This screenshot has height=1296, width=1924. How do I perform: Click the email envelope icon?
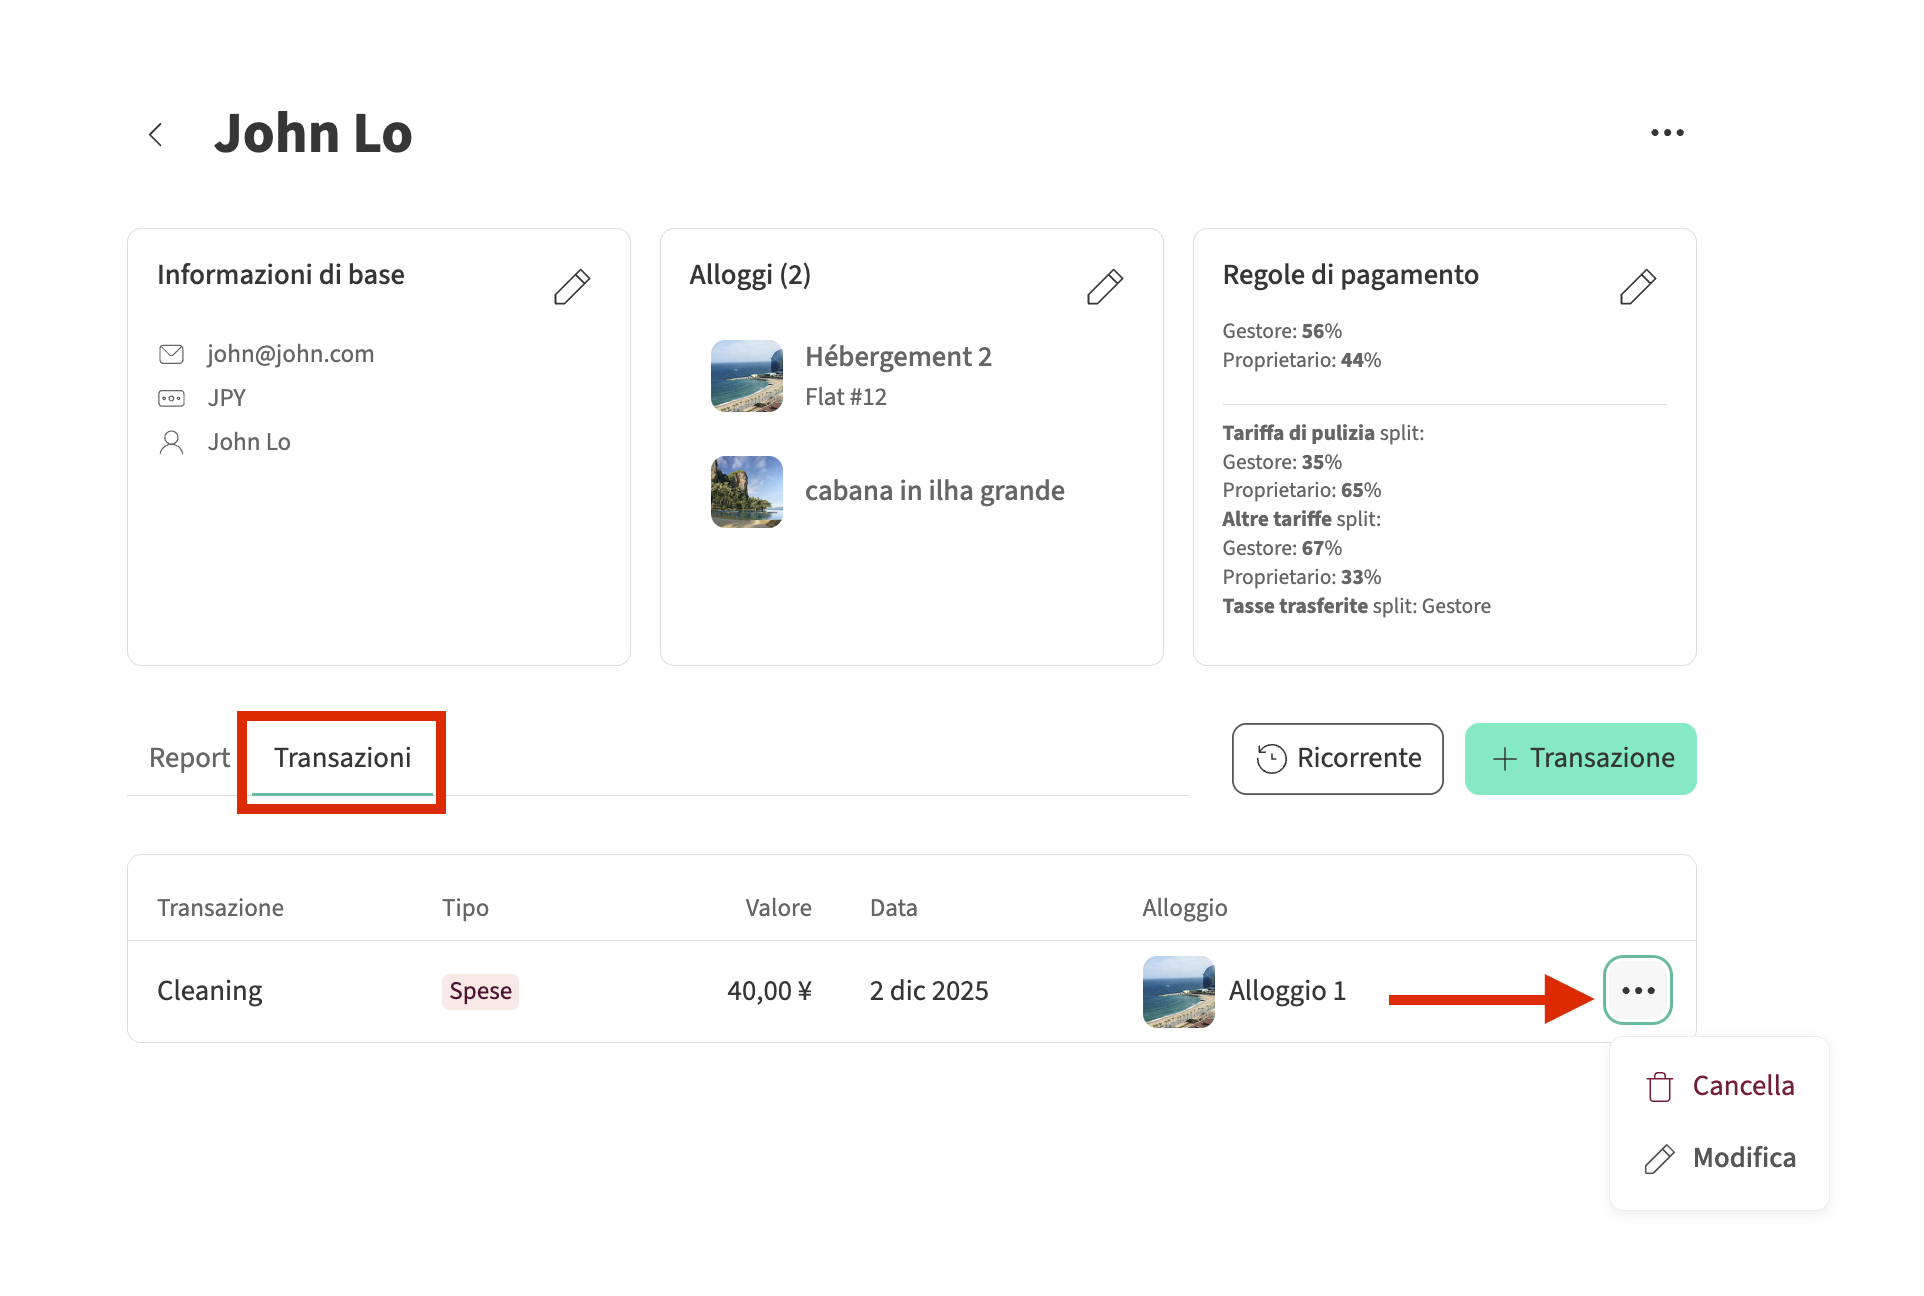(171, 354)
